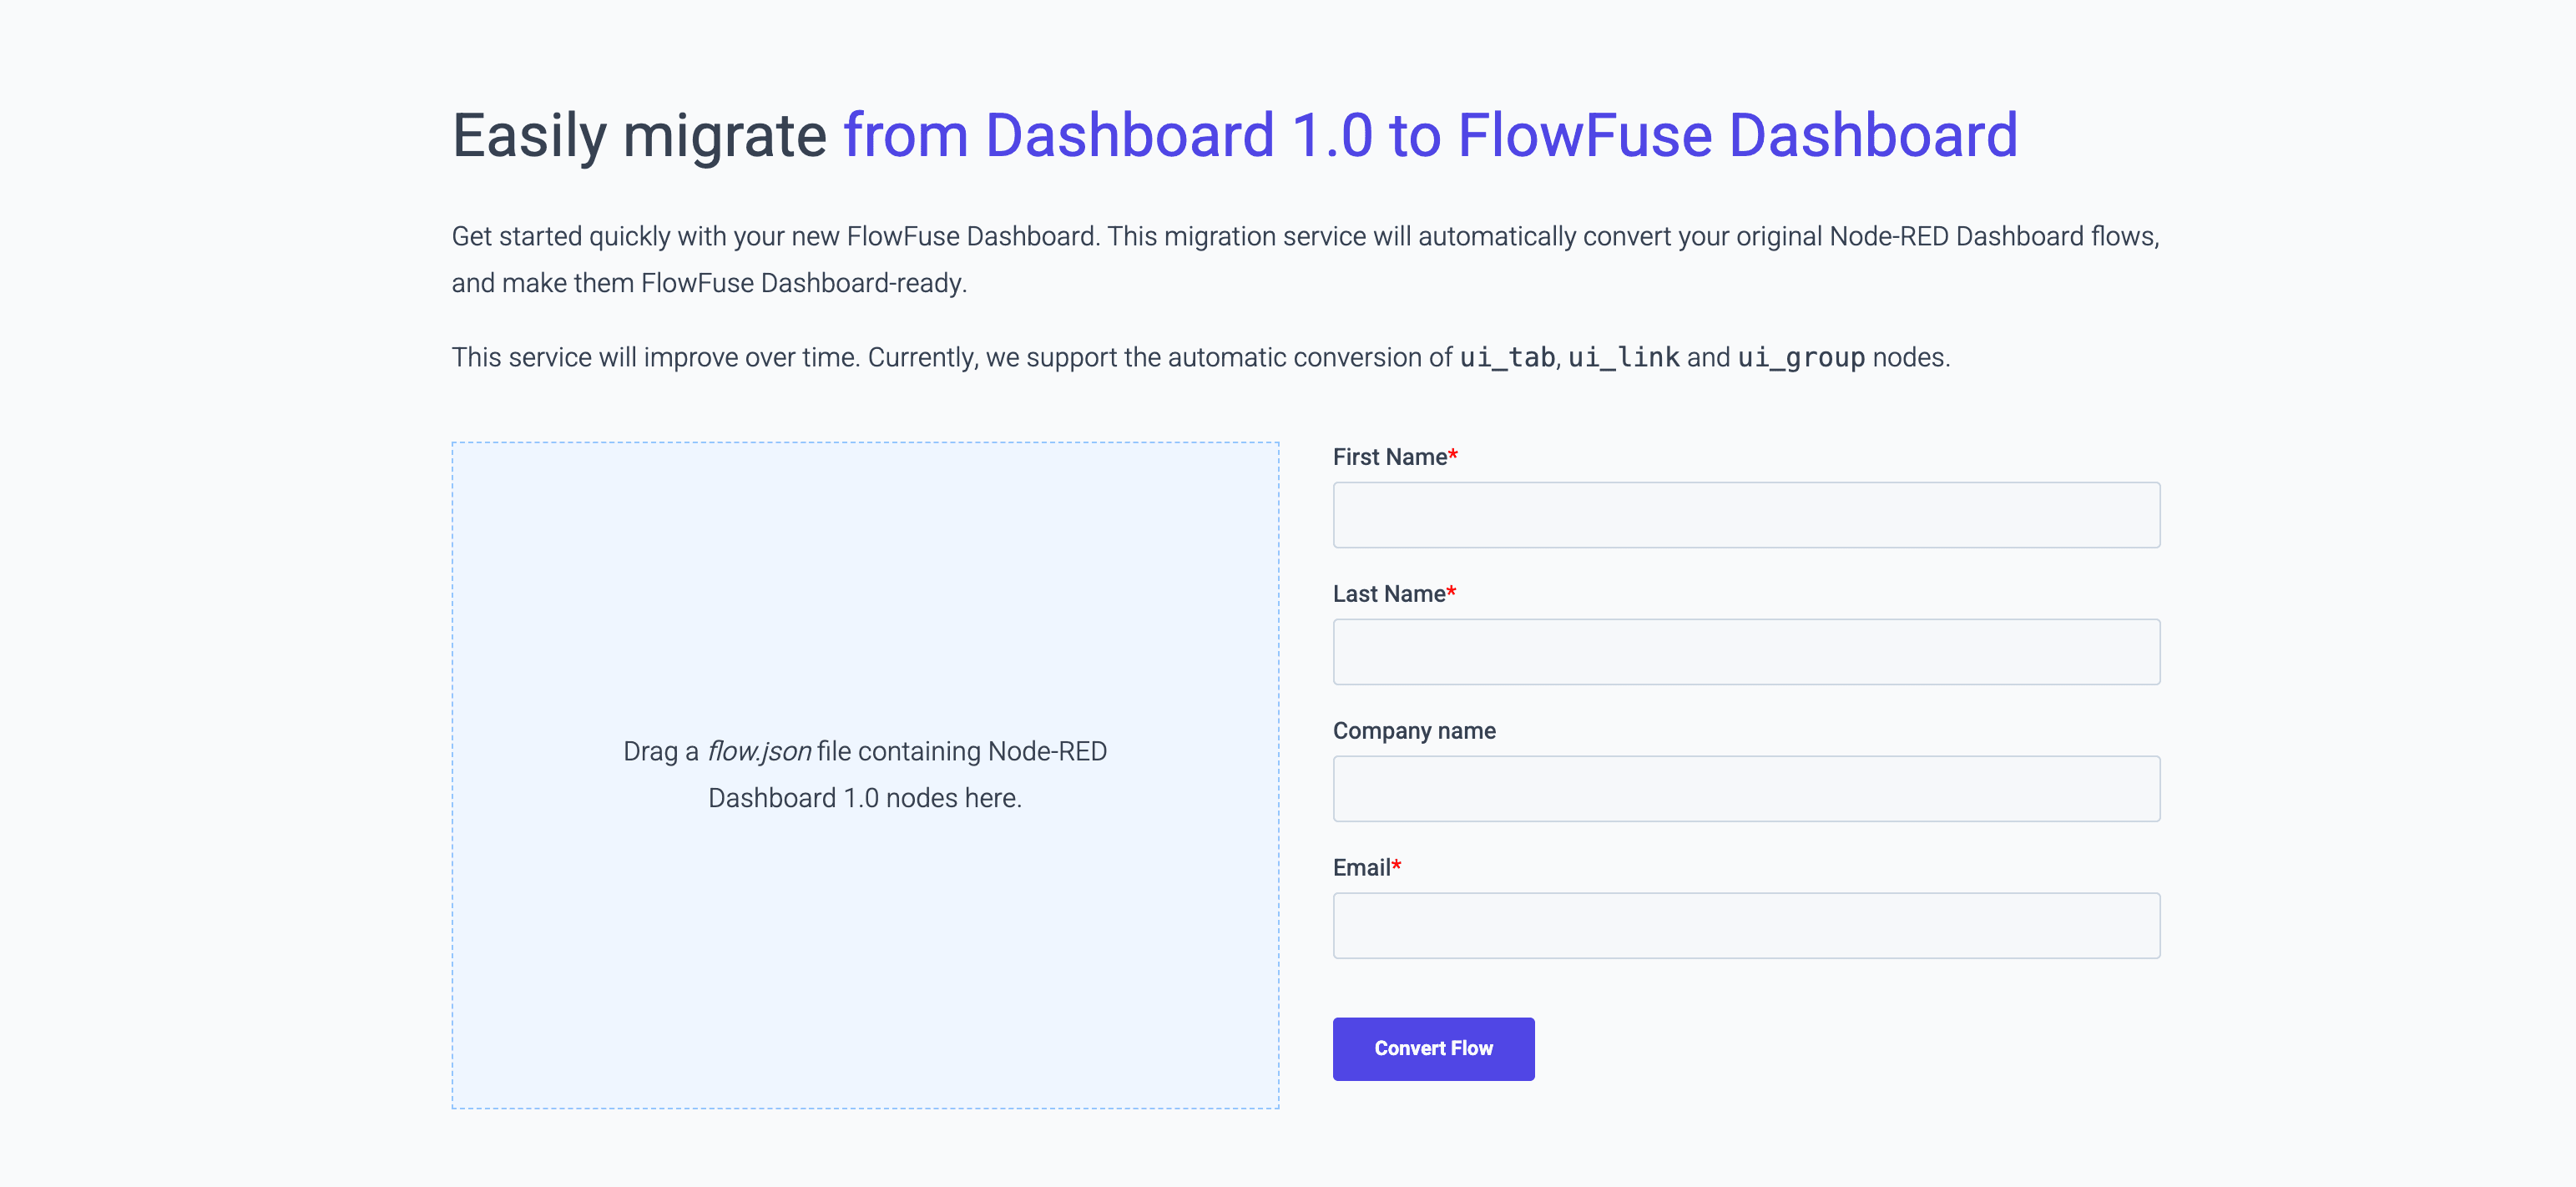Image resolution: width=2576 pixels, height=1187 pixels.
Task: Select the Company name label
Action: [1413, 730]
